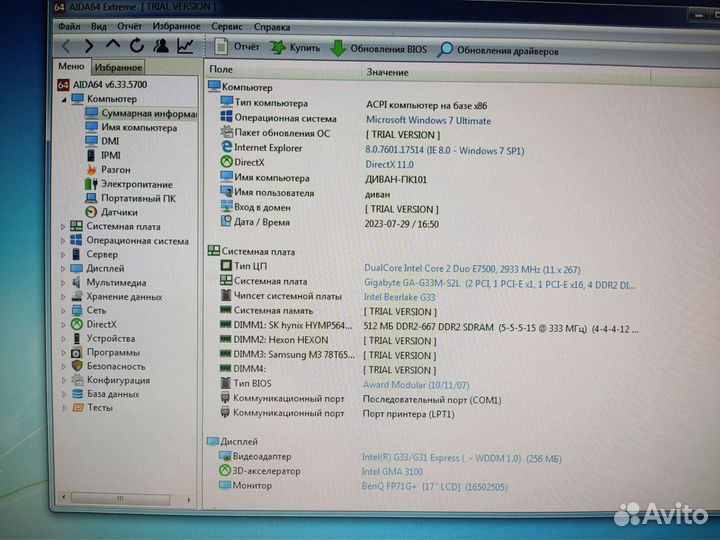Expand the Сеть tree node
Viewport: 720px width, 540px height.
click(x=63, y=311)
